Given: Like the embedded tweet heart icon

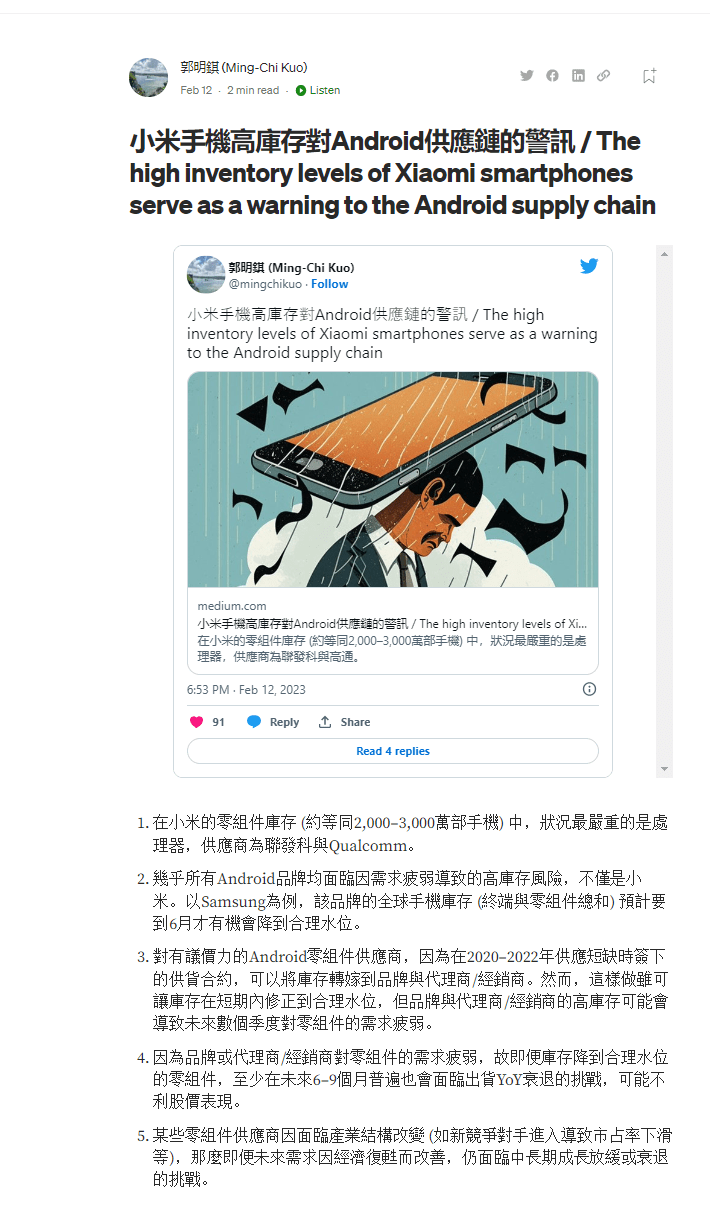Looking at the screenshot, I should point(196,722).
